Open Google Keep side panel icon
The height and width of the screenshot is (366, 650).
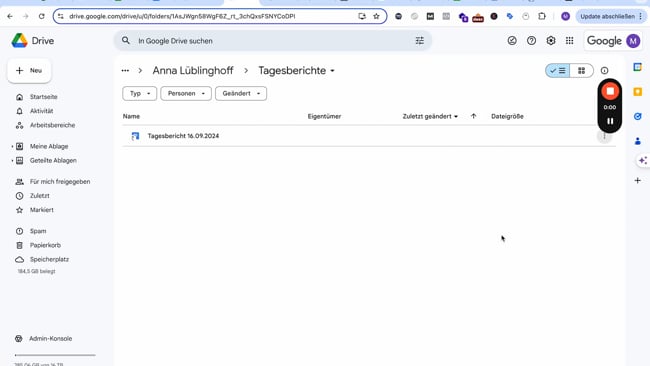coord(638,92)
